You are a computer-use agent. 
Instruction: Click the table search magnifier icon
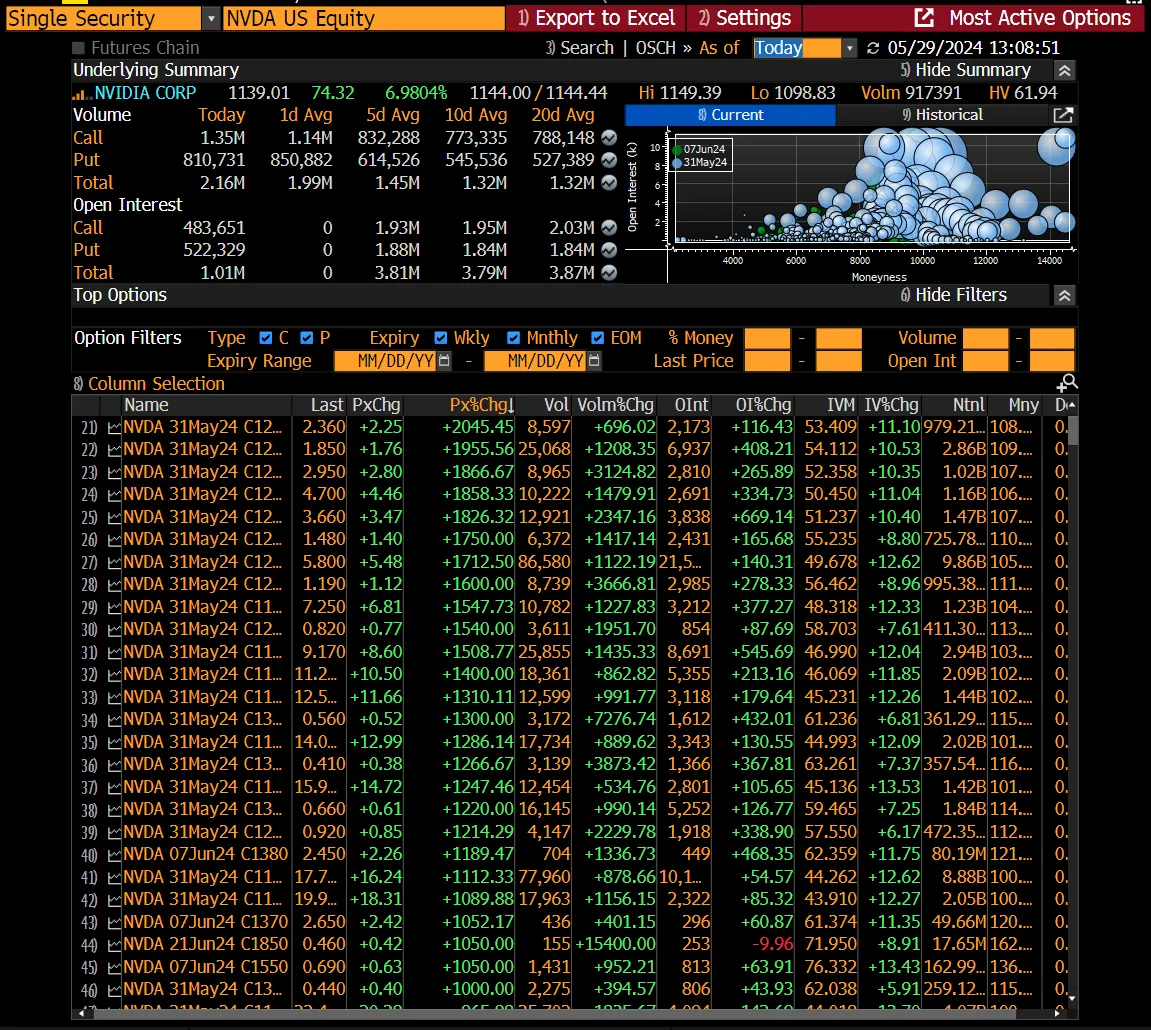click(1067, 384)
